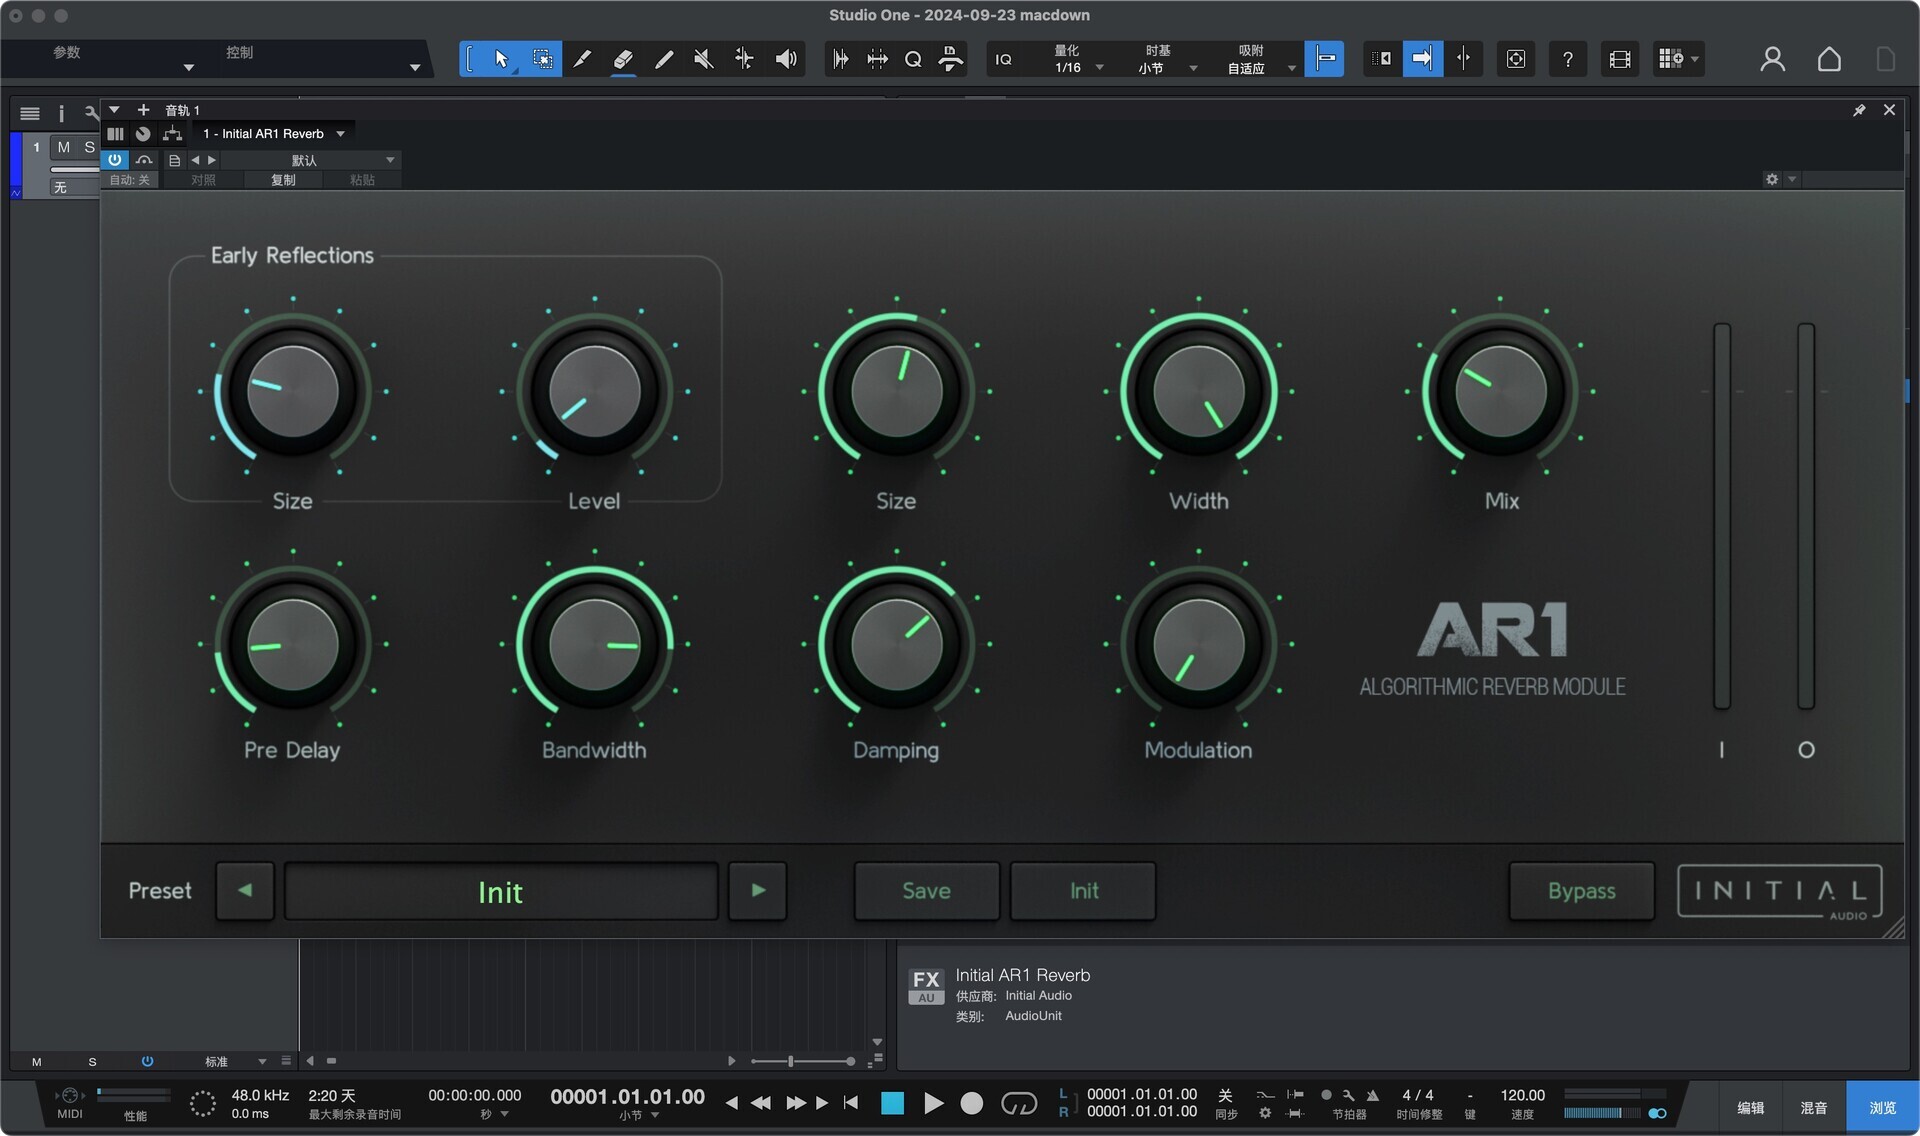Click the INITIAL AUDIO logo button

(1780, 892)
